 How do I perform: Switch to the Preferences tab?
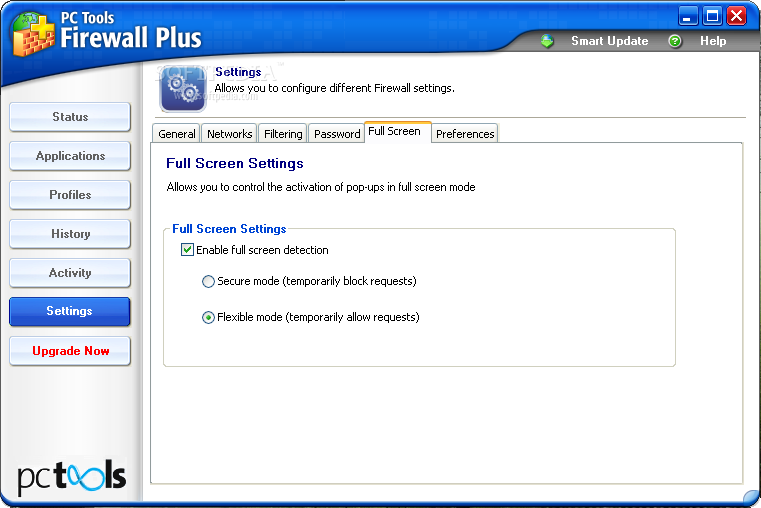465,134
